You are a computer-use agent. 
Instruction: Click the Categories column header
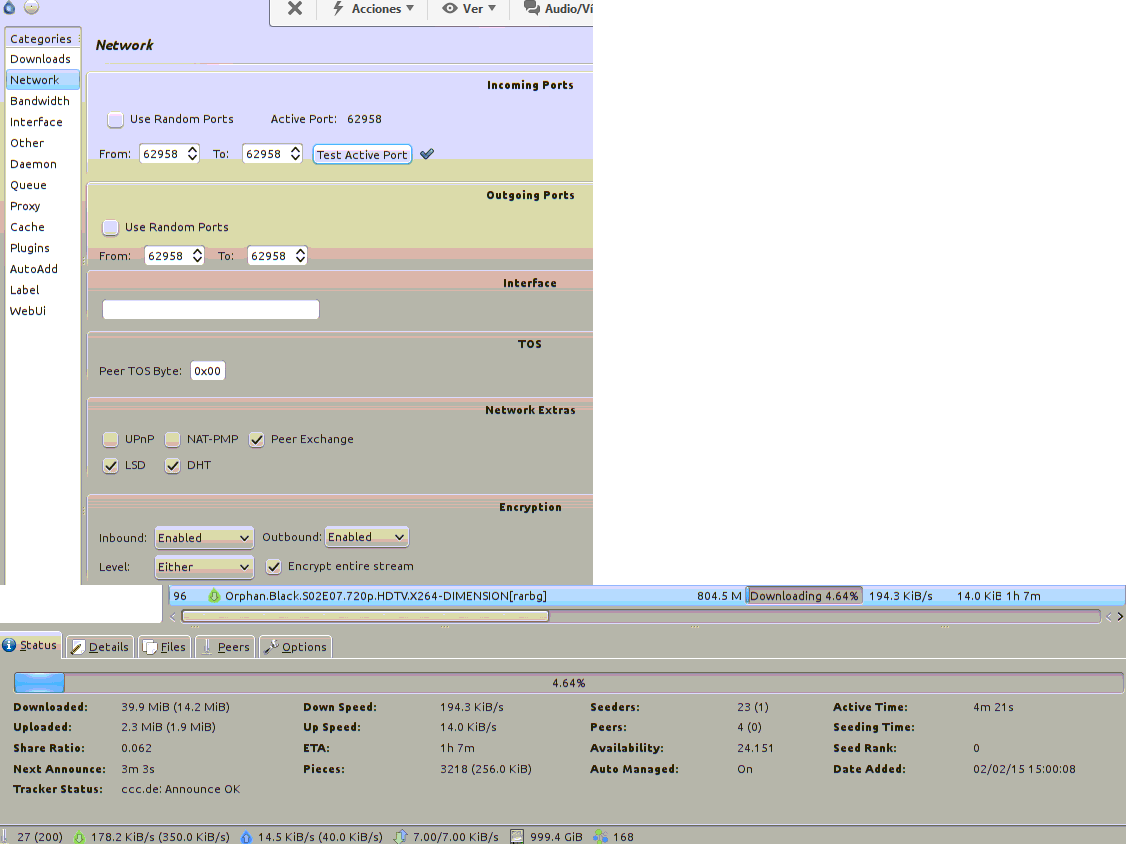click(42, 38)
